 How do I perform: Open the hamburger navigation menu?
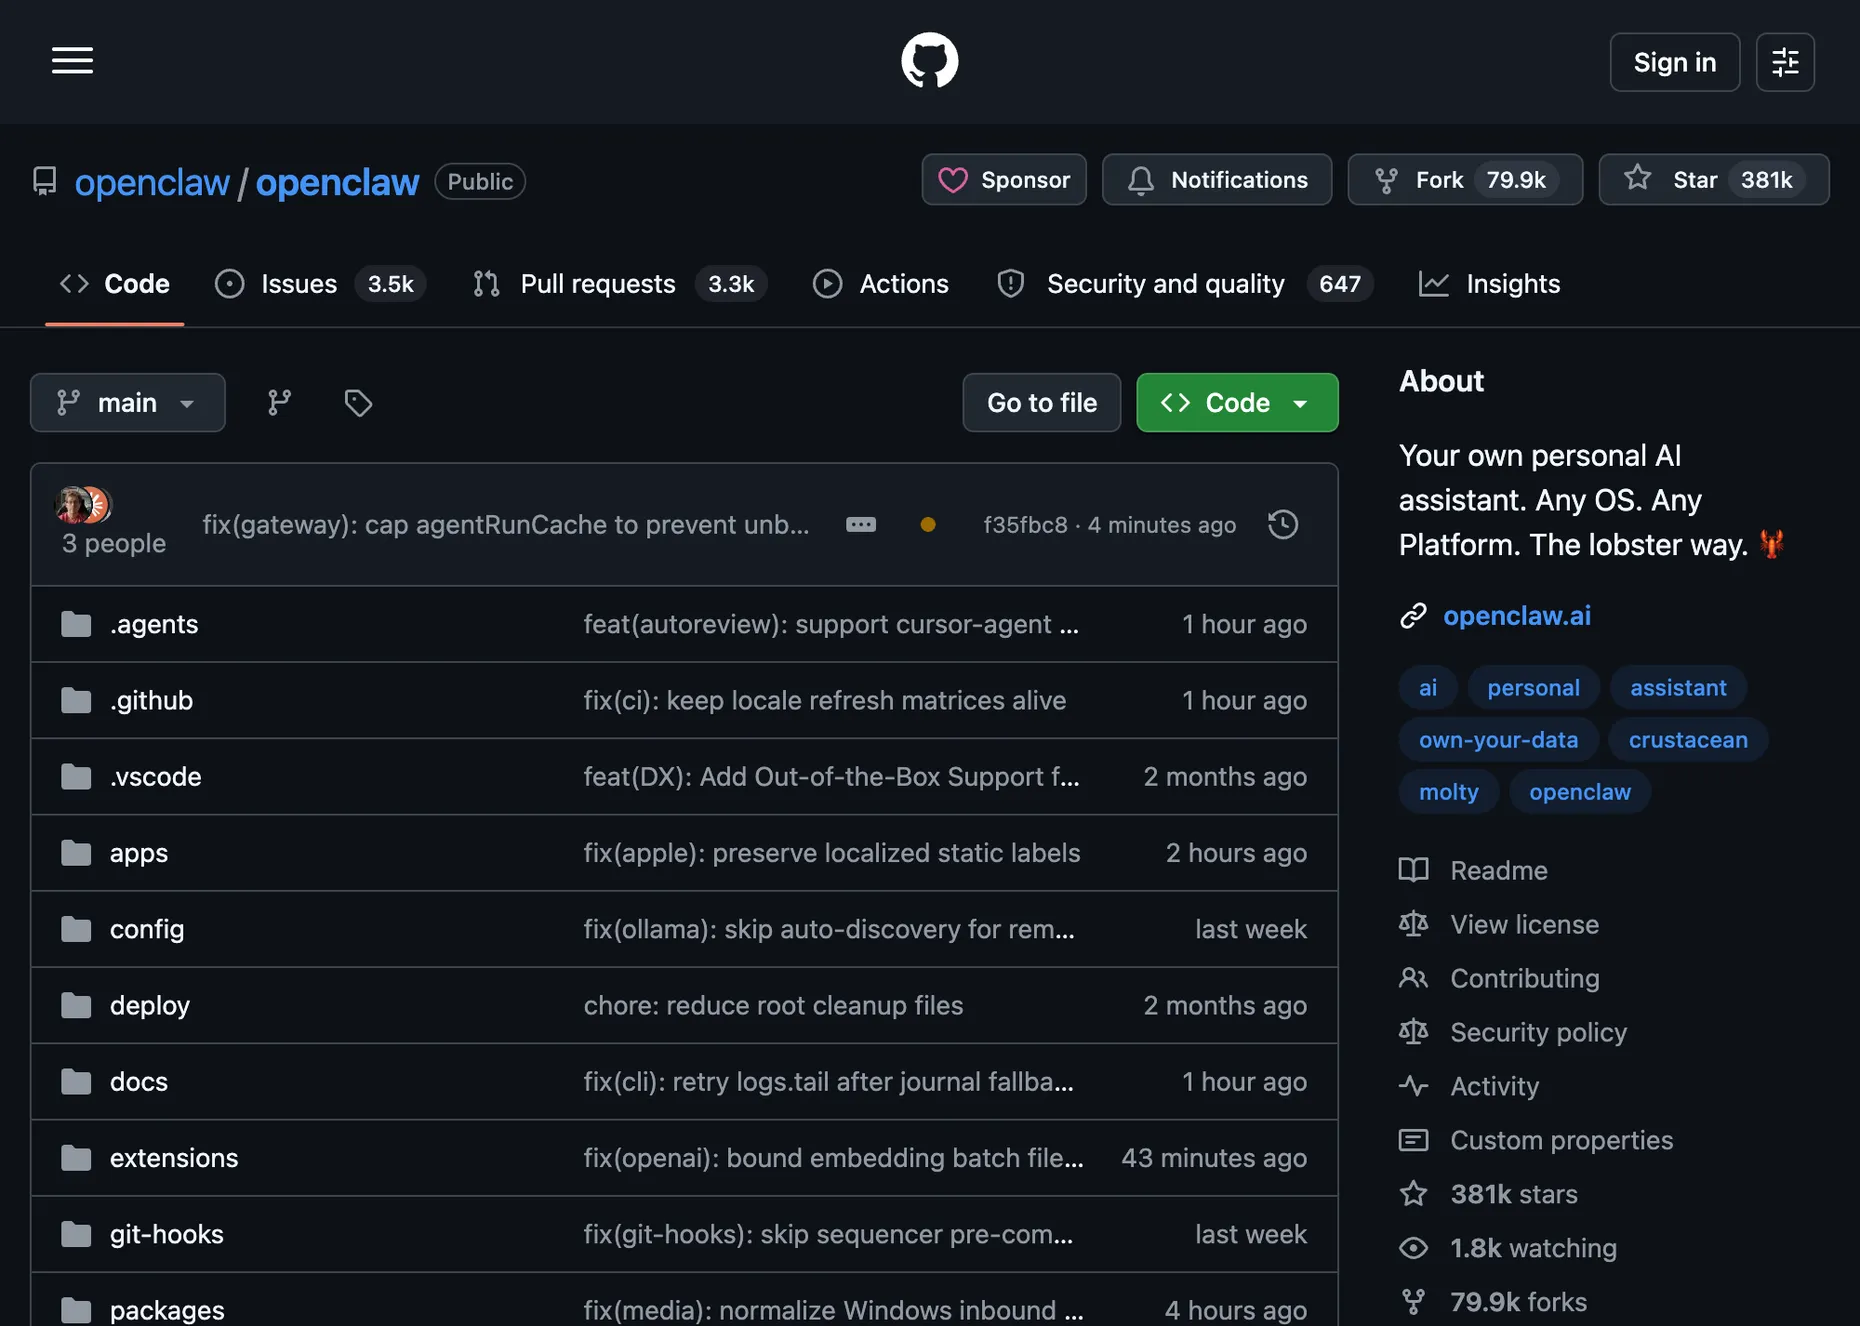click(72, 61)
